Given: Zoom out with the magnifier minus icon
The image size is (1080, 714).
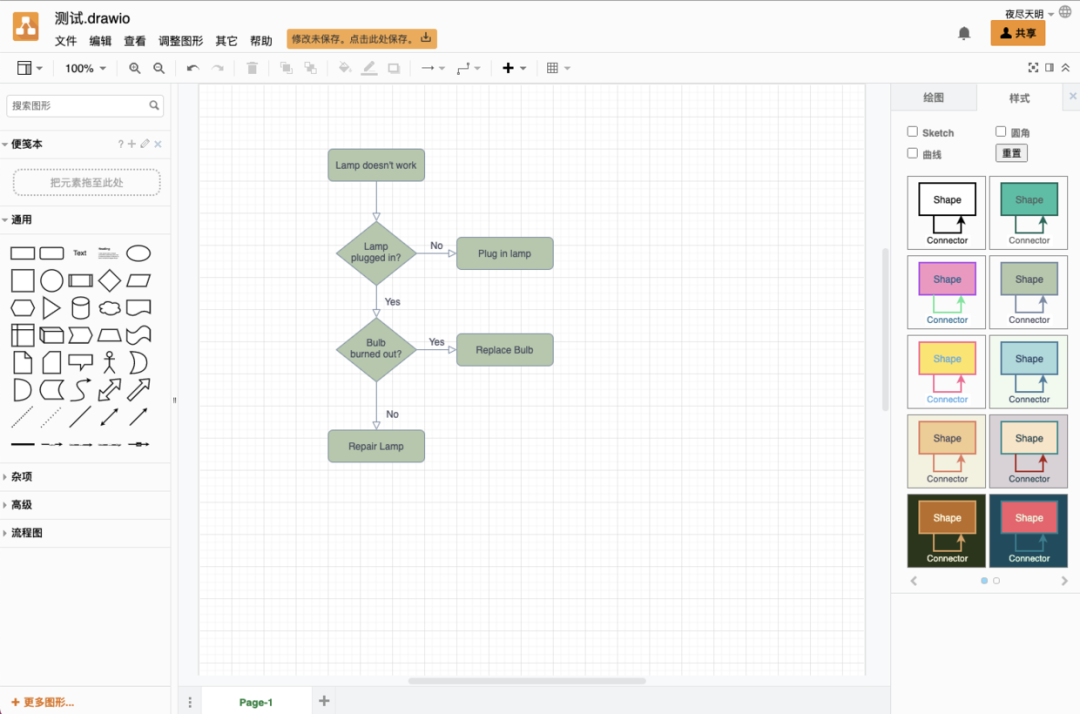Looking at the screenshot, I should click(x=159, y=68).
